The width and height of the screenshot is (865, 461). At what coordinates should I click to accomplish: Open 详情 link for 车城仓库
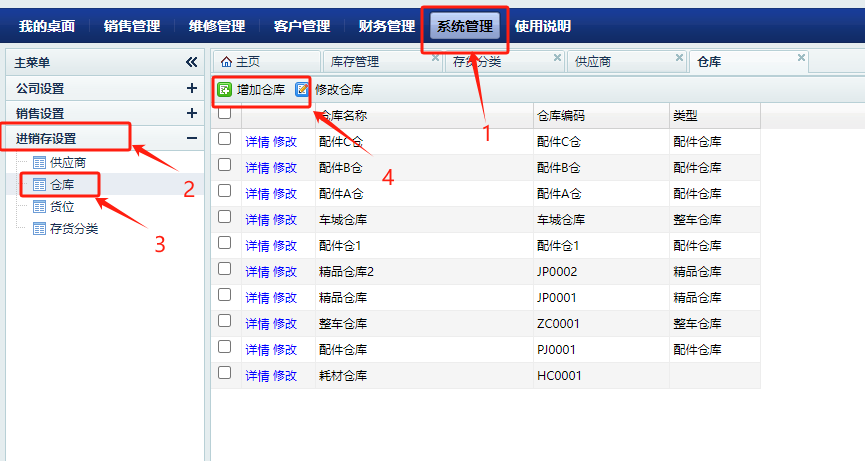coord(257,219)
